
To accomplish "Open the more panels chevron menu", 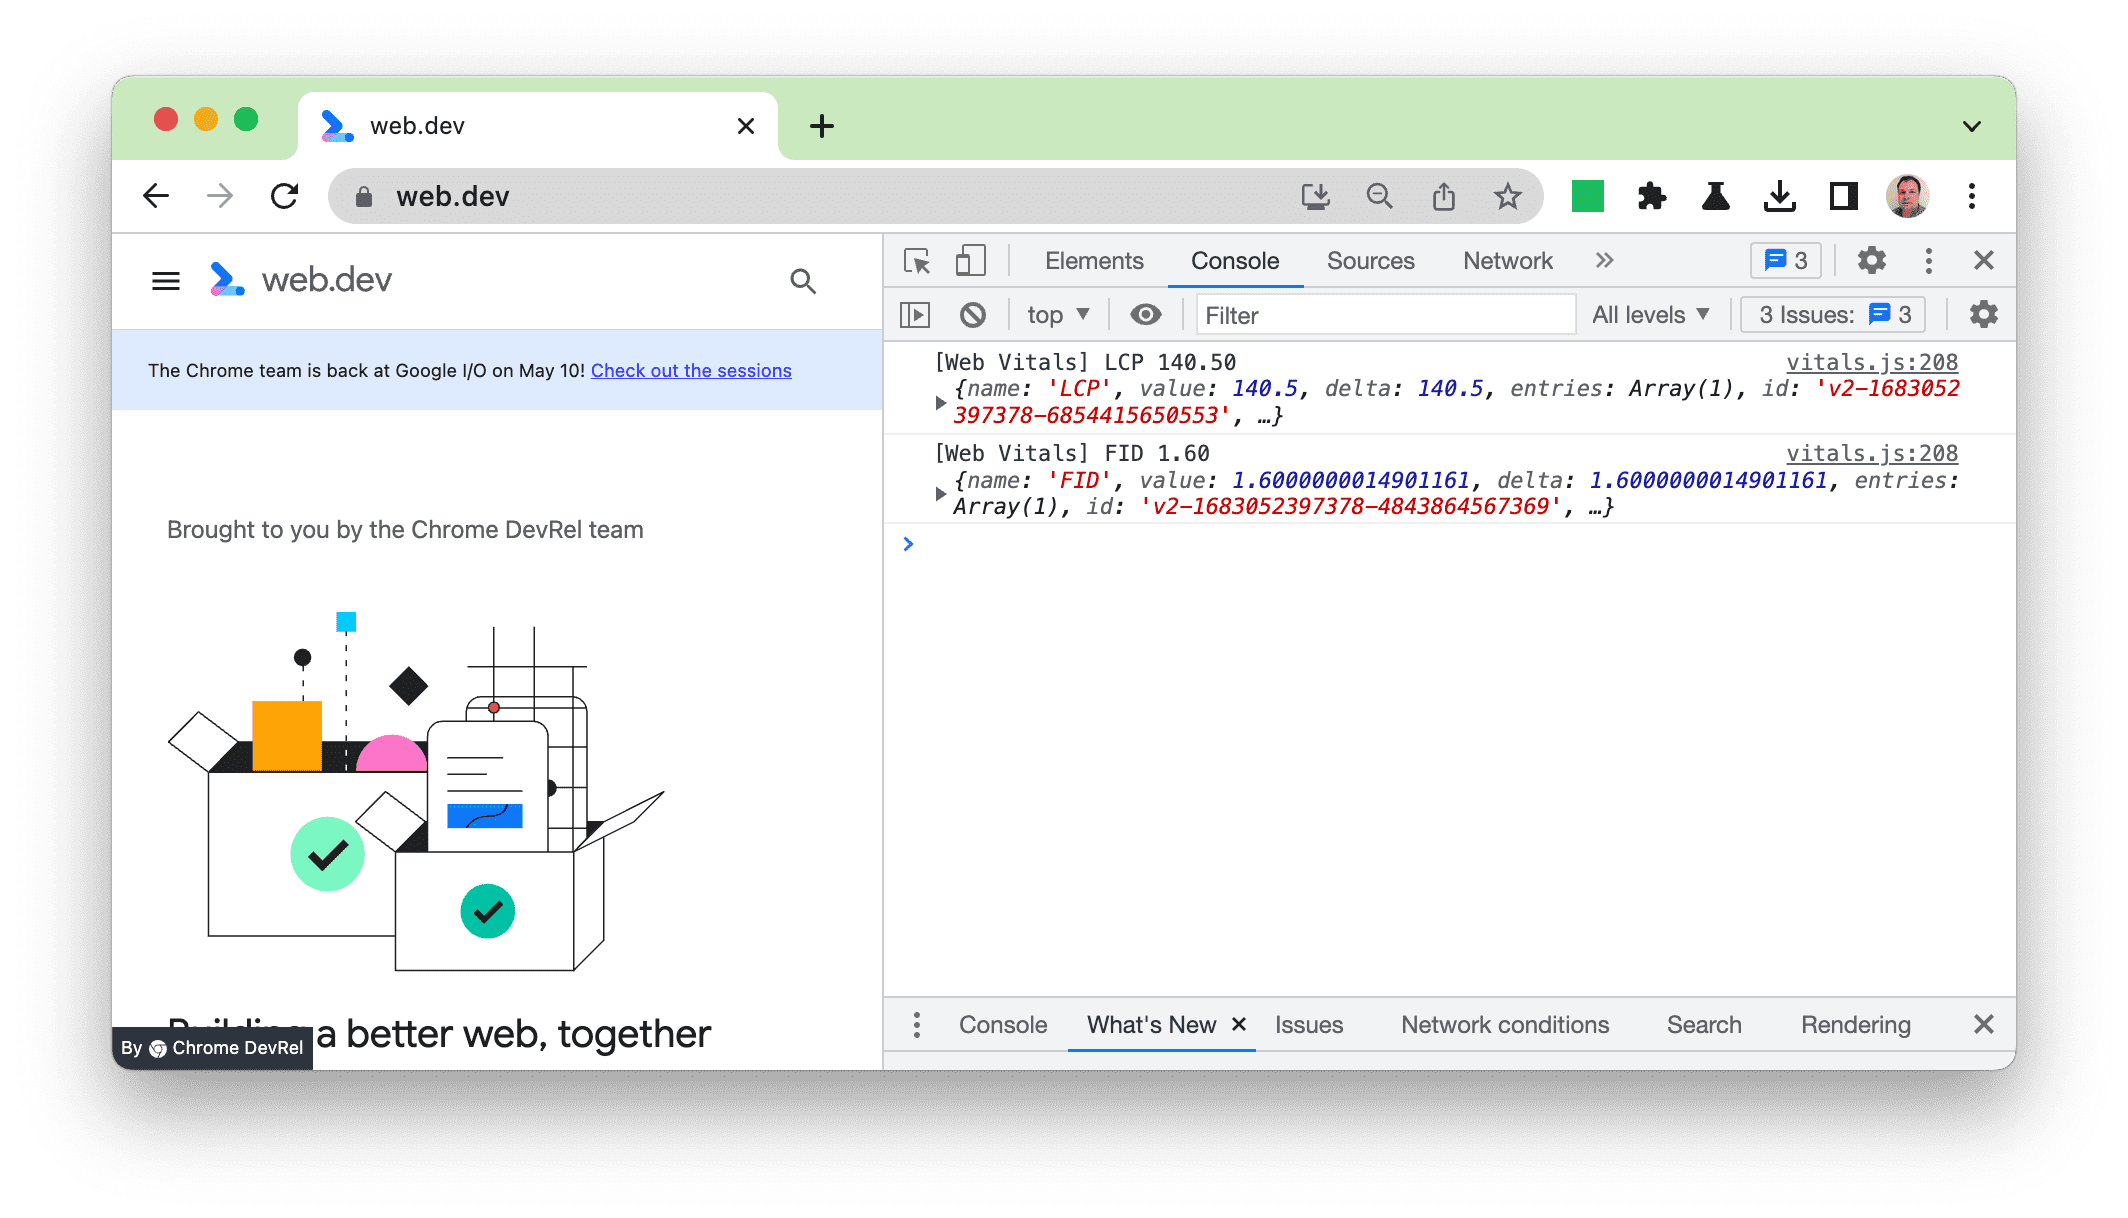I will (1605, 262).
